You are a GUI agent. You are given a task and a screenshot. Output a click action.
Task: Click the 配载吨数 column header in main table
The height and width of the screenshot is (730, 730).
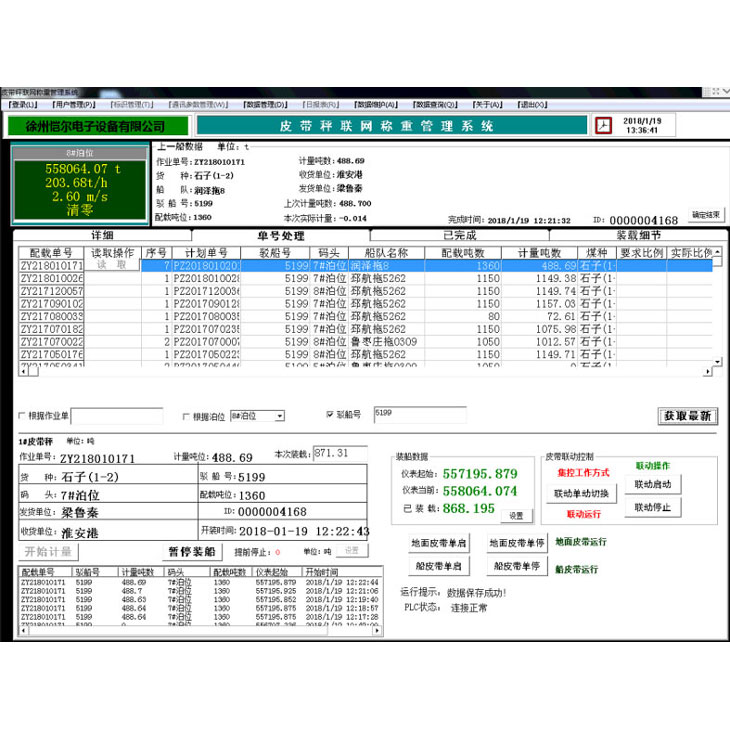[463, 253]
